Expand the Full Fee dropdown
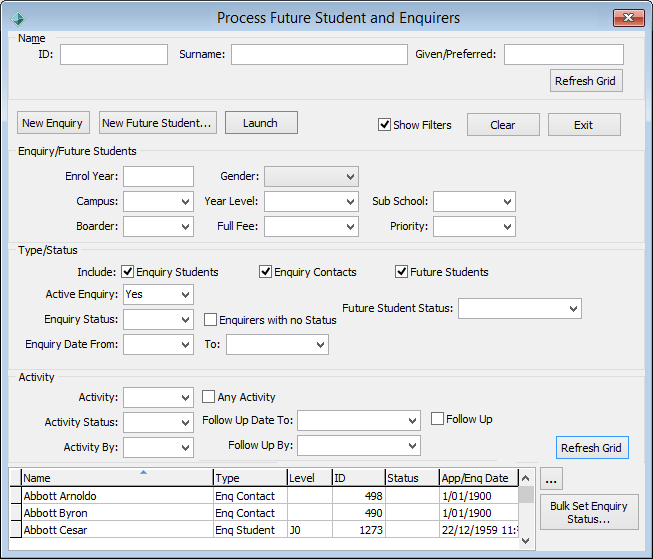This screenshot has width=653, height=559. (311, 227)
